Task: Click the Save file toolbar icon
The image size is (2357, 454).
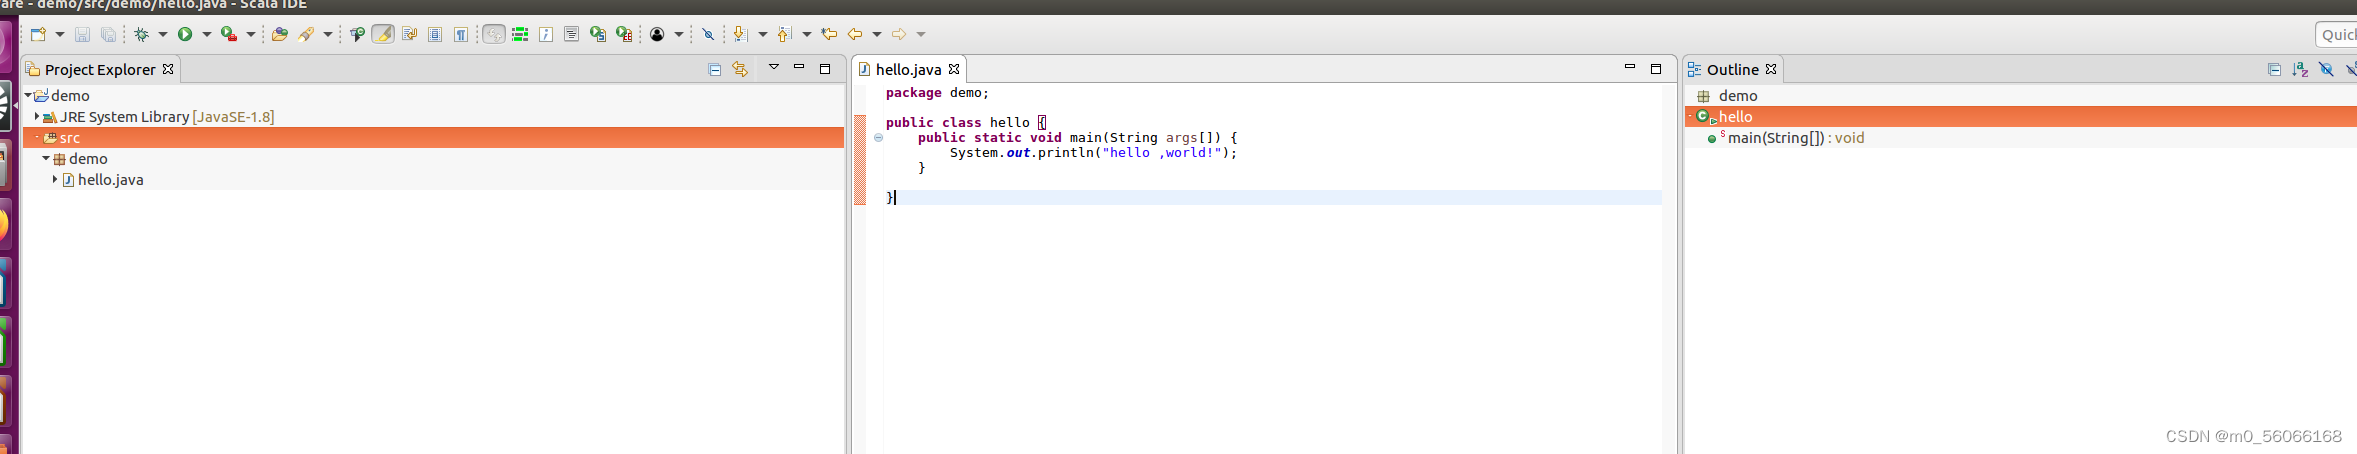Action: (x=82, y=34)
